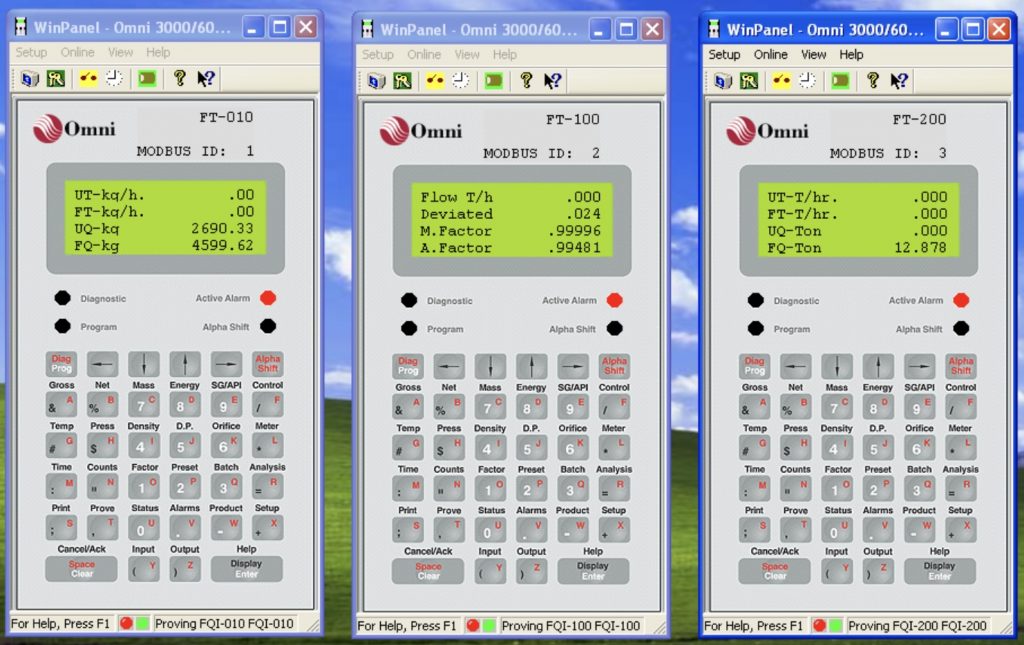
Task: Click the clock toolbar icon in FT-200 window
Action: 808,81
